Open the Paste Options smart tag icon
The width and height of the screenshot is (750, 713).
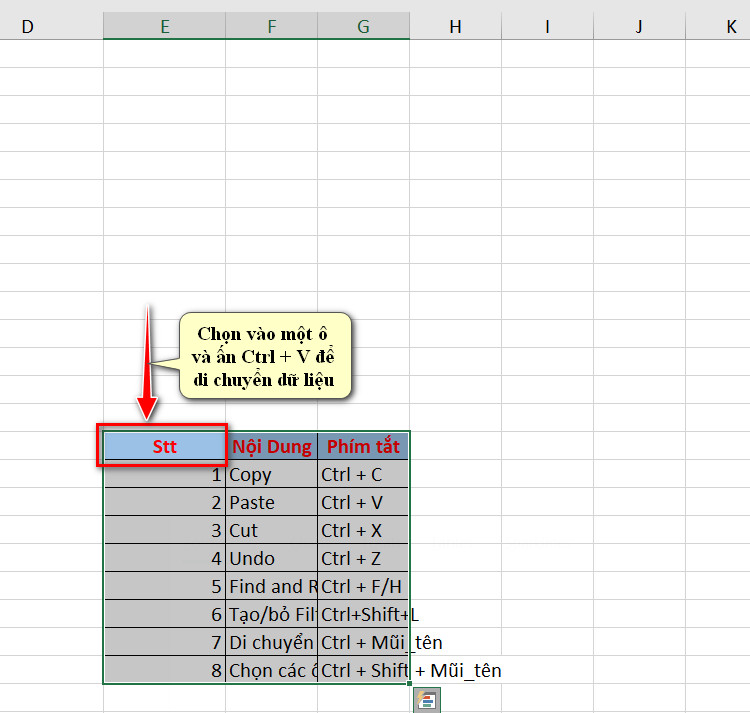pyautogui.click(x=427, y=701)
